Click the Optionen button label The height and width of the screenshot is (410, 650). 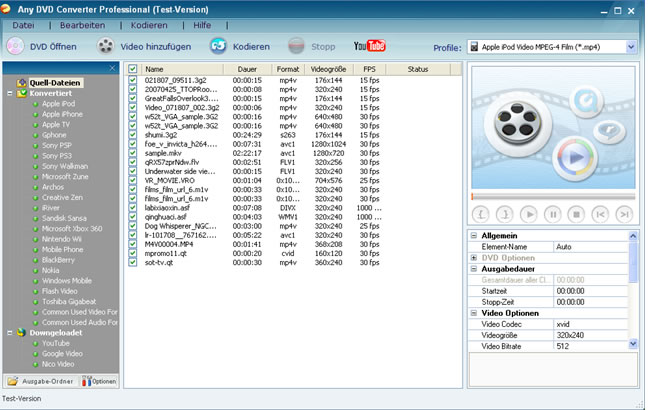click(104, 381)
